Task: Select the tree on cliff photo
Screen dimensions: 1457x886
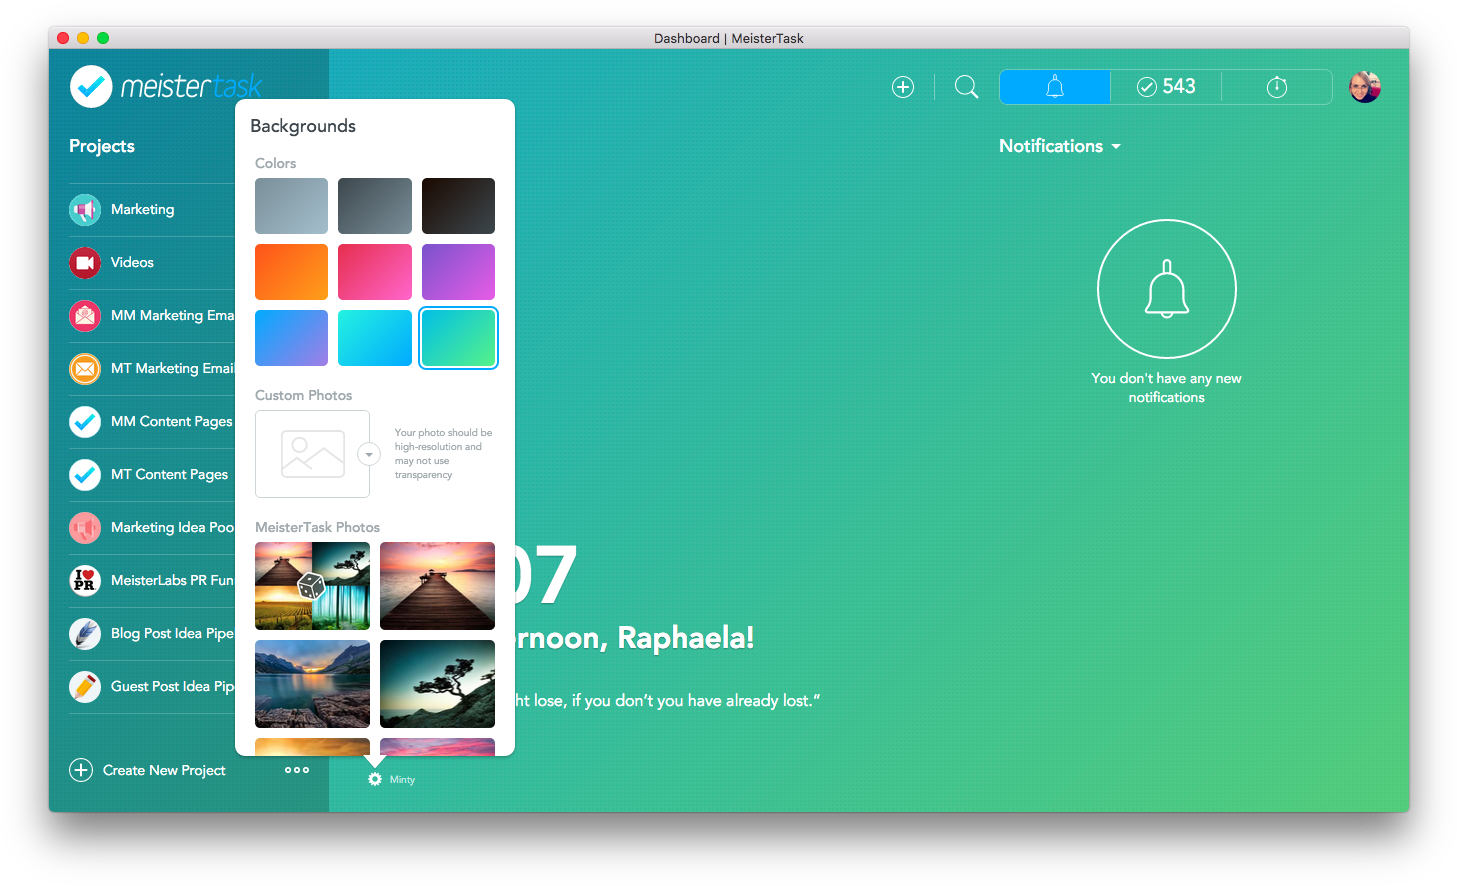Action: 437,684
